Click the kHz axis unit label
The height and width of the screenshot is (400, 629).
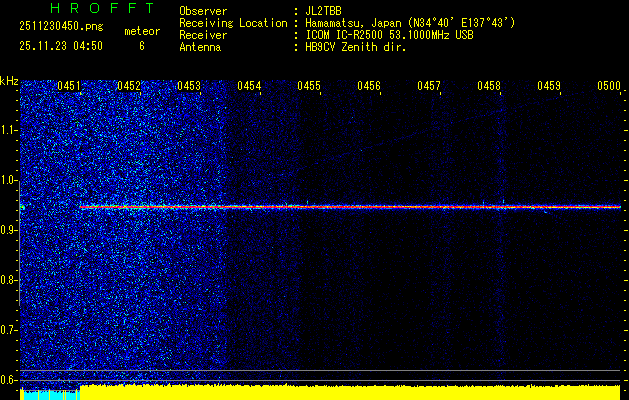coord(9,80)
